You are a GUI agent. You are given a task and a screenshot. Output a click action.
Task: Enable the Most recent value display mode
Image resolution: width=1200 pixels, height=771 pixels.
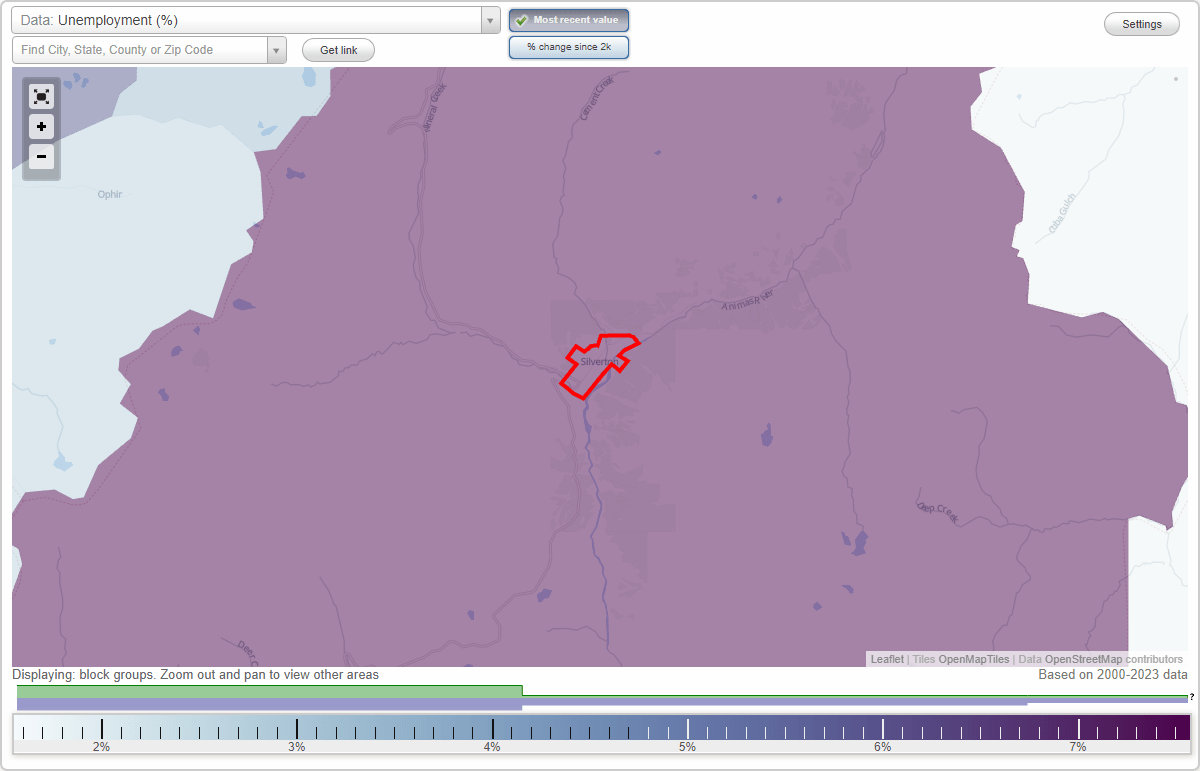tap(568, 20)
